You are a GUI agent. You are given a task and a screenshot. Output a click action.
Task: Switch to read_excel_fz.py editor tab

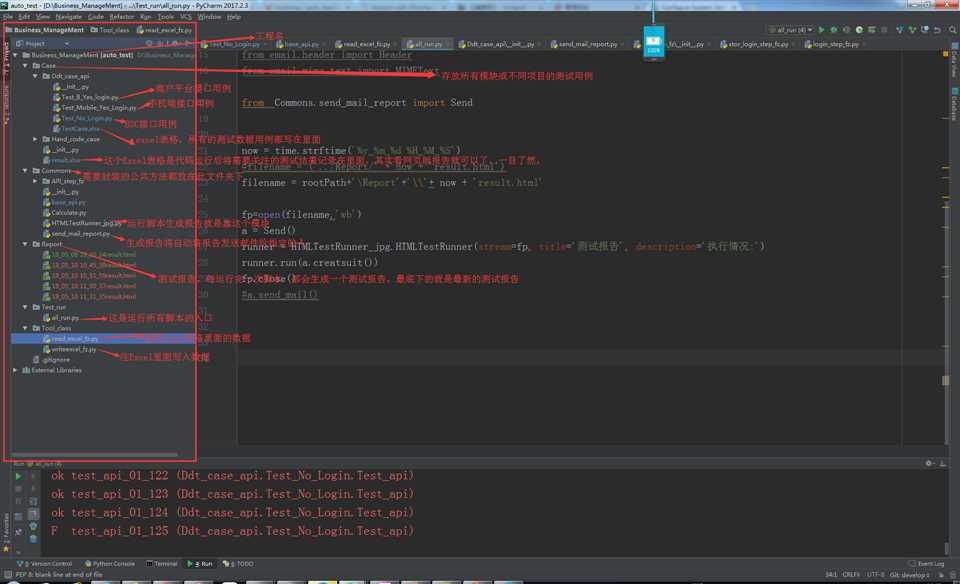point(366,44)
